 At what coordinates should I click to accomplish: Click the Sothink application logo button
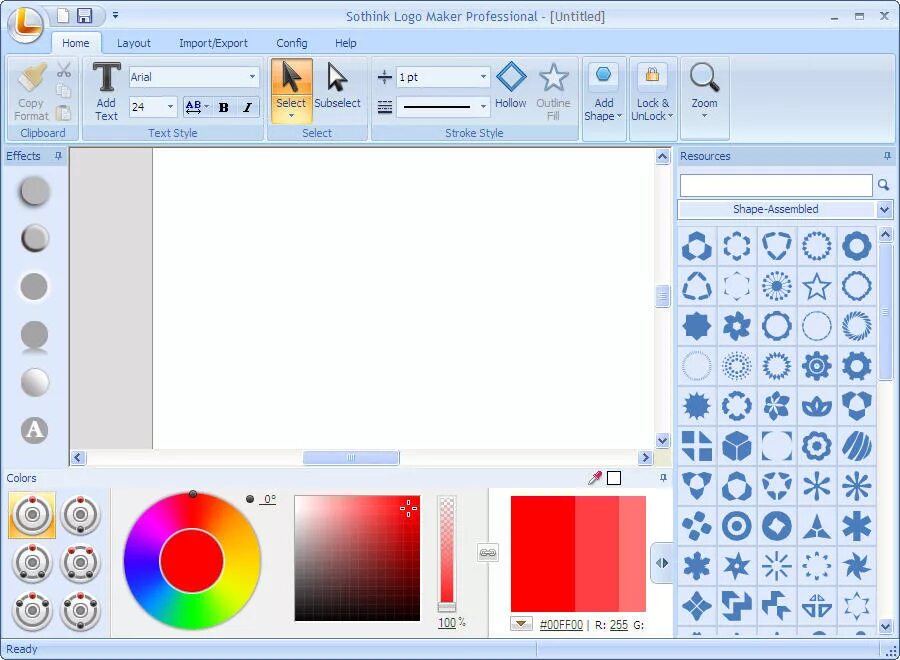(x=25, y=23)
